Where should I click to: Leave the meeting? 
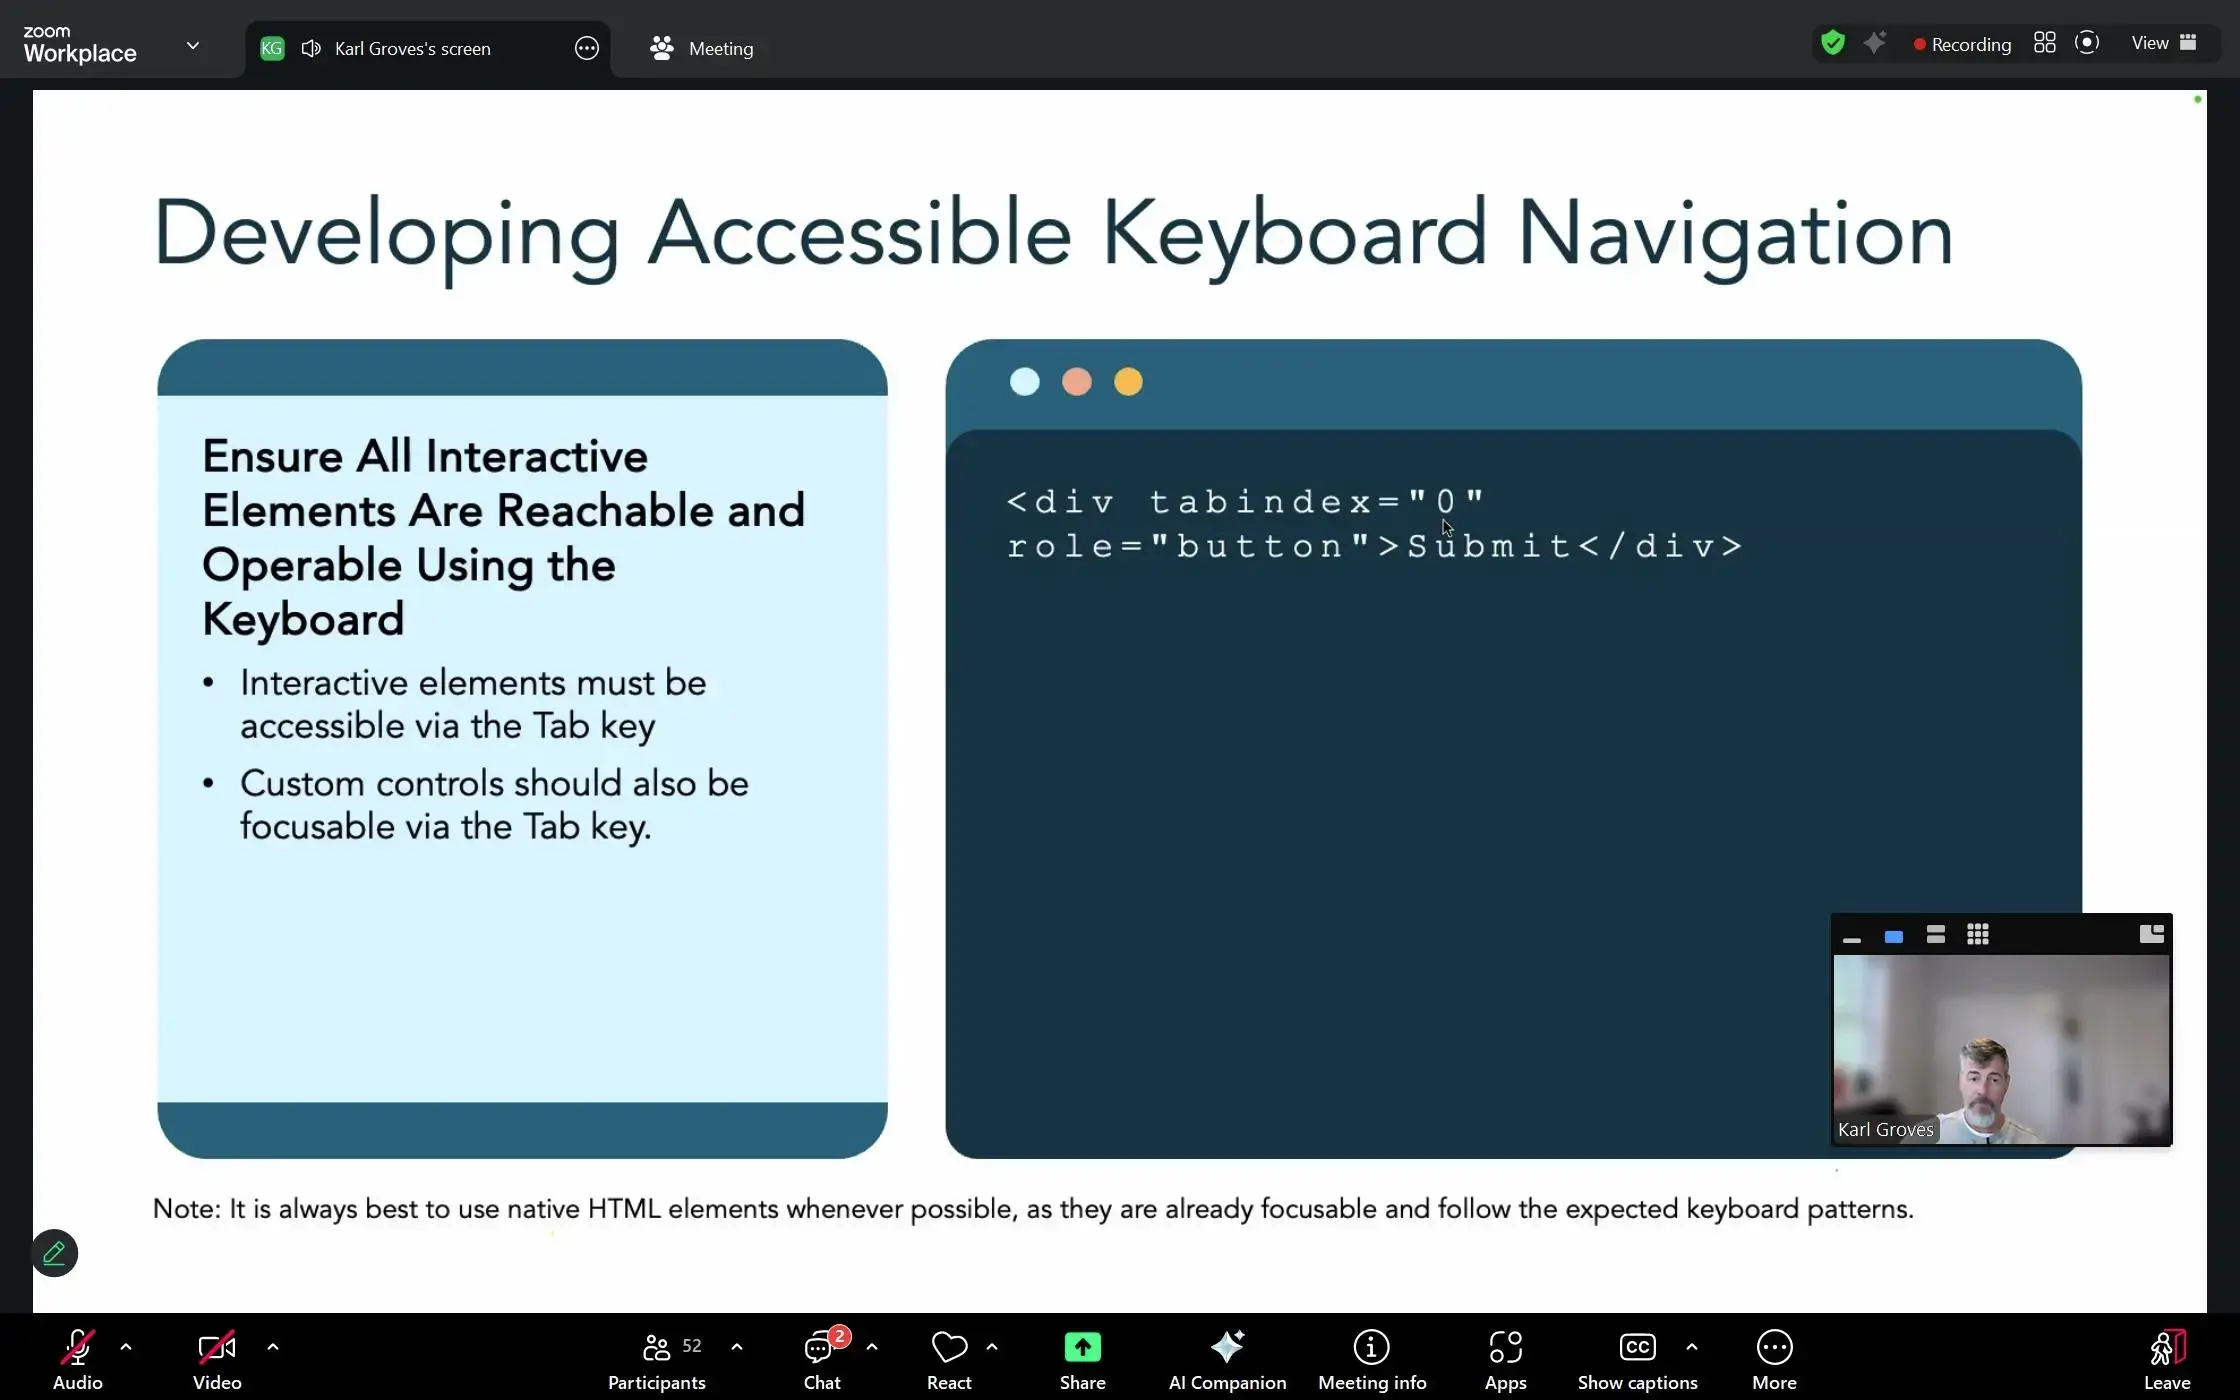click(x=2167, y=1359)
